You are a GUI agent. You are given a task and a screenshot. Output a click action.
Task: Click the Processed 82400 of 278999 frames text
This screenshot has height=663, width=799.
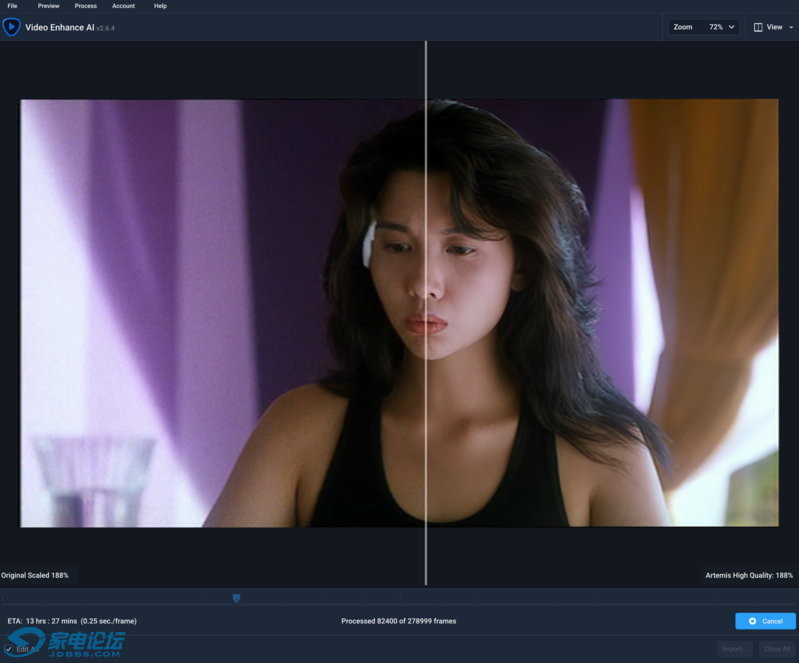point(398,621)
